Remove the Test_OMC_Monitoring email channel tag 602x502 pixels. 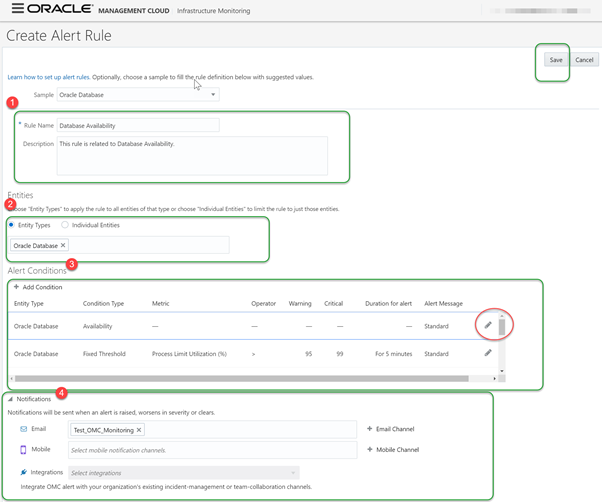[x=139, y=430]
